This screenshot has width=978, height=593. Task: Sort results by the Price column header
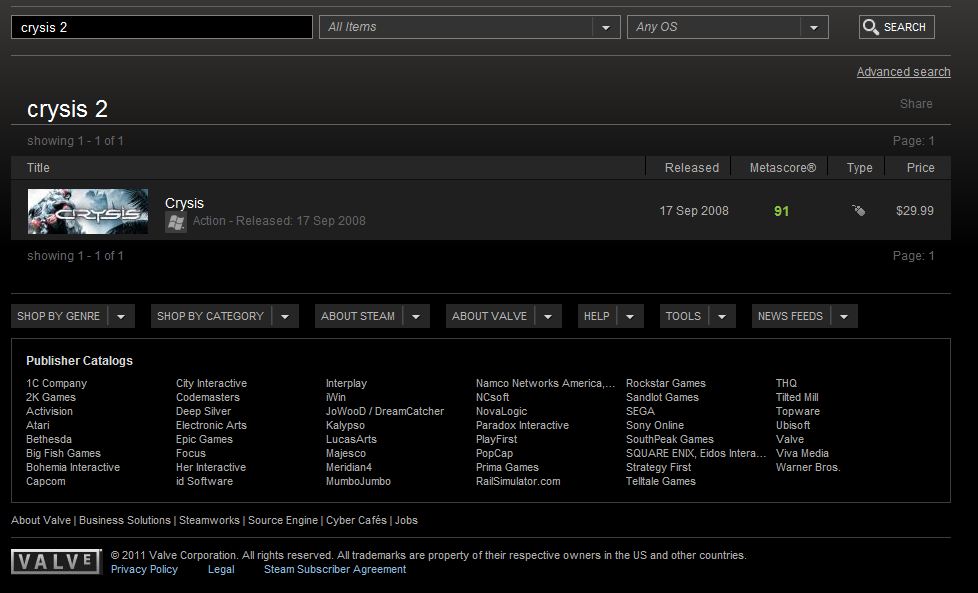(921, 168)
